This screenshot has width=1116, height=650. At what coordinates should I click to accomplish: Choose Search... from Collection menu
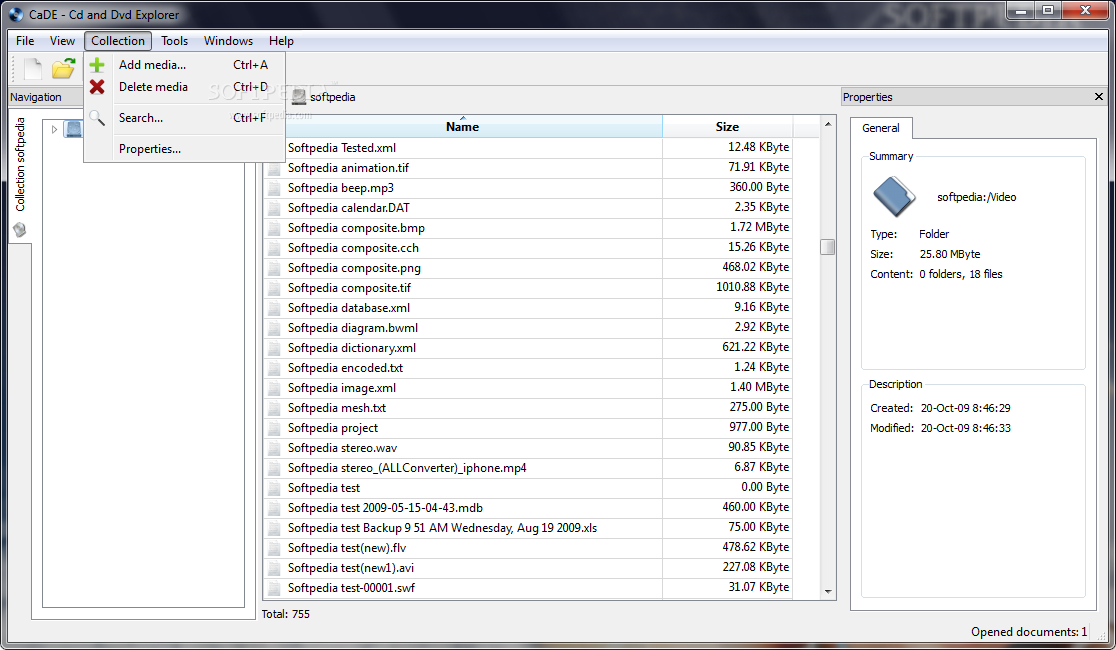pos(184,118)
